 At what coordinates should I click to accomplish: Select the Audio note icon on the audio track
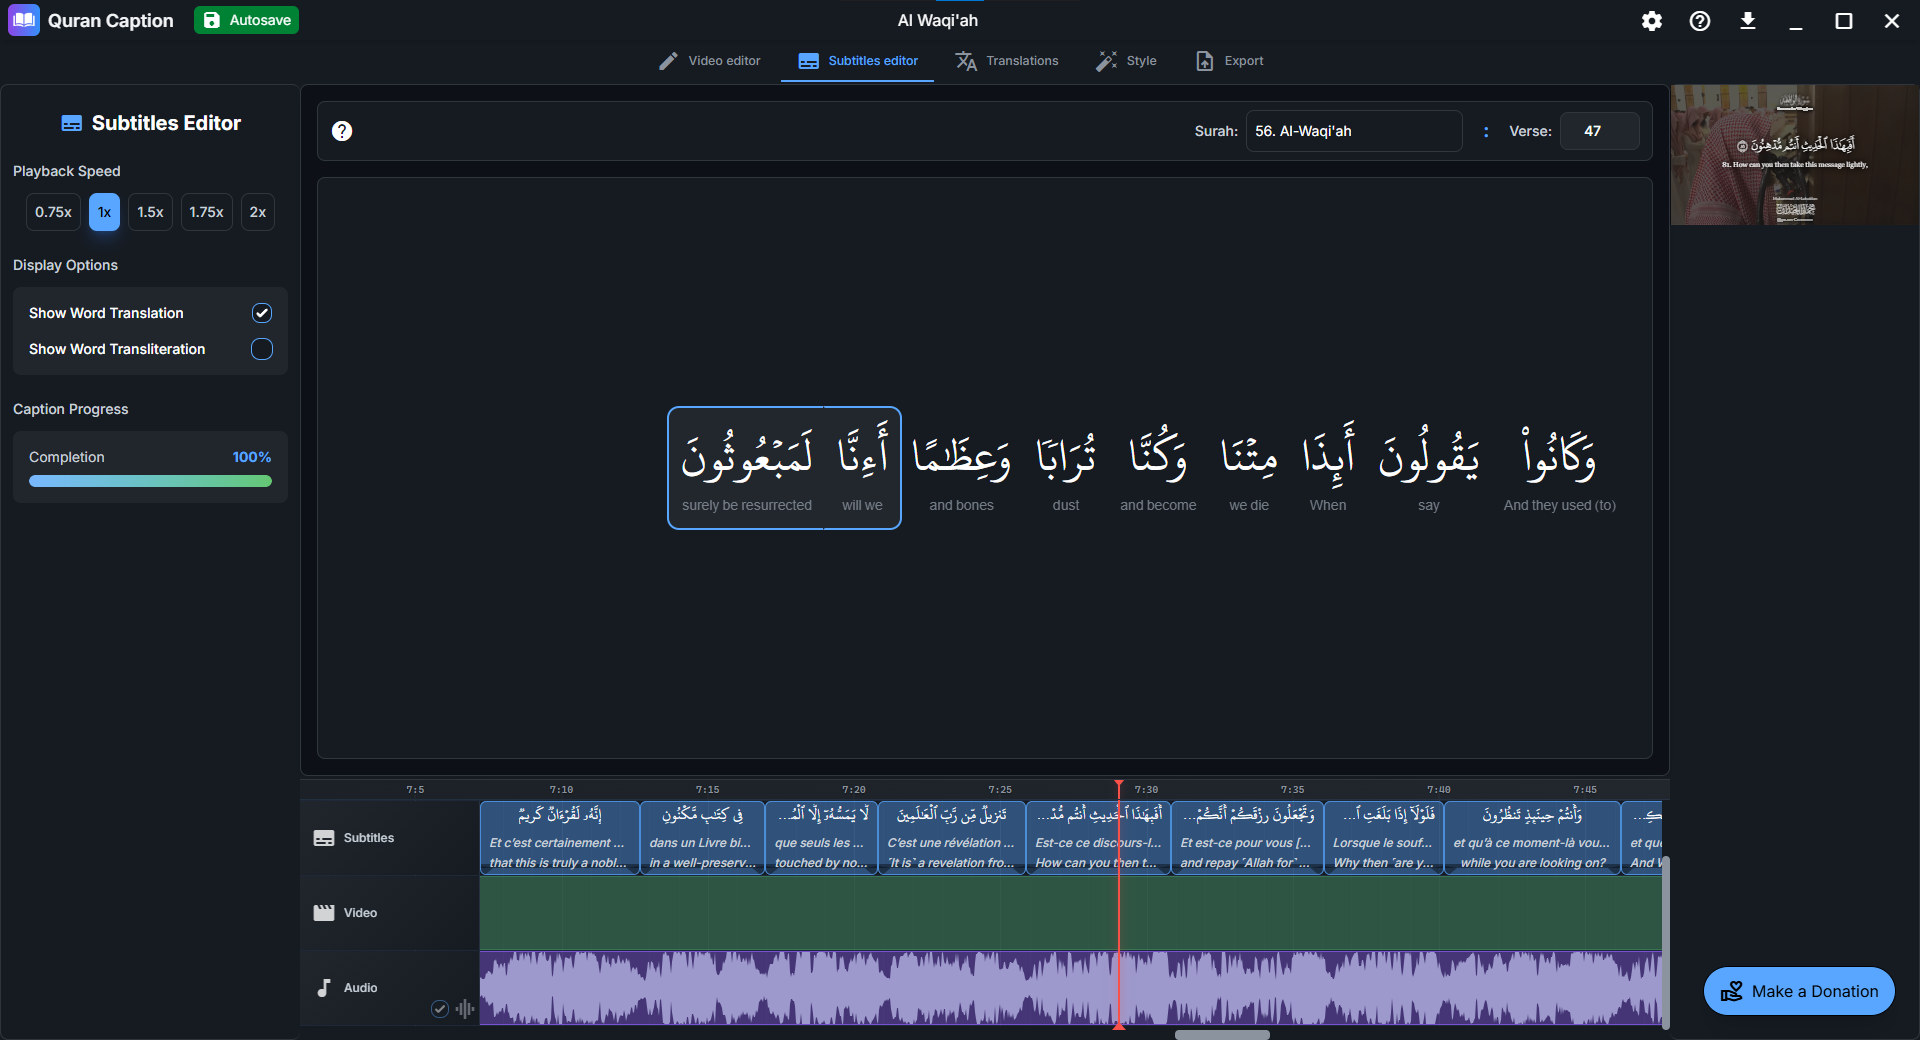point(324,988)
